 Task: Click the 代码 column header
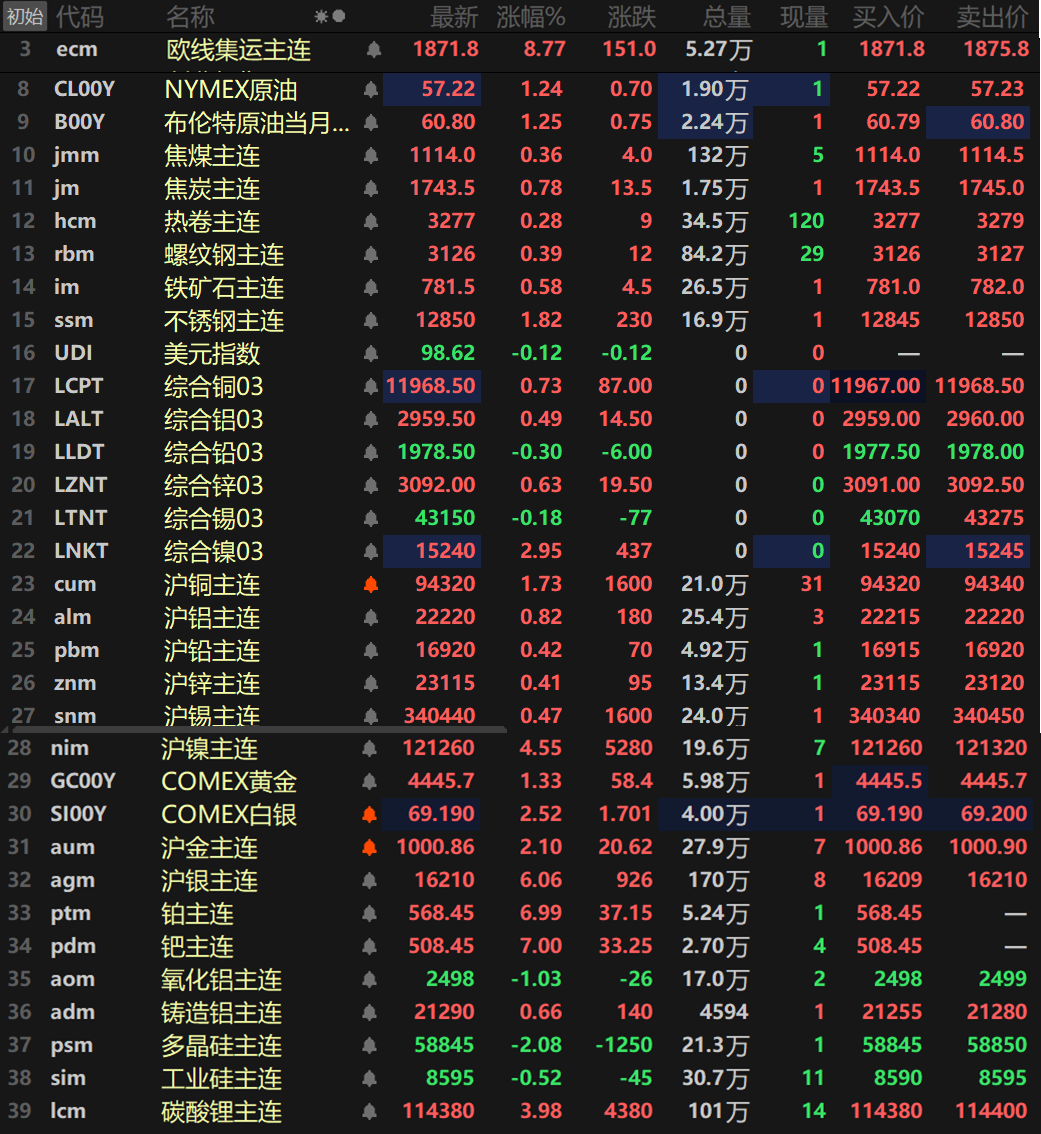[x=78, y=16]
